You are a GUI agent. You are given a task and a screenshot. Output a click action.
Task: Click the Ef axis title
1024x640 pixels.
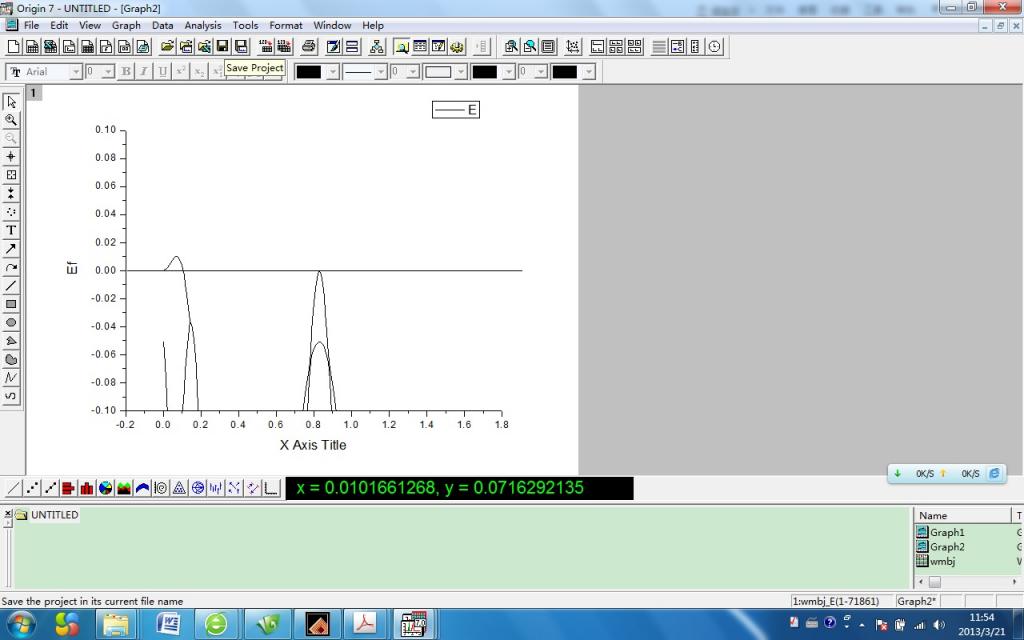click(x=72, y=268)
